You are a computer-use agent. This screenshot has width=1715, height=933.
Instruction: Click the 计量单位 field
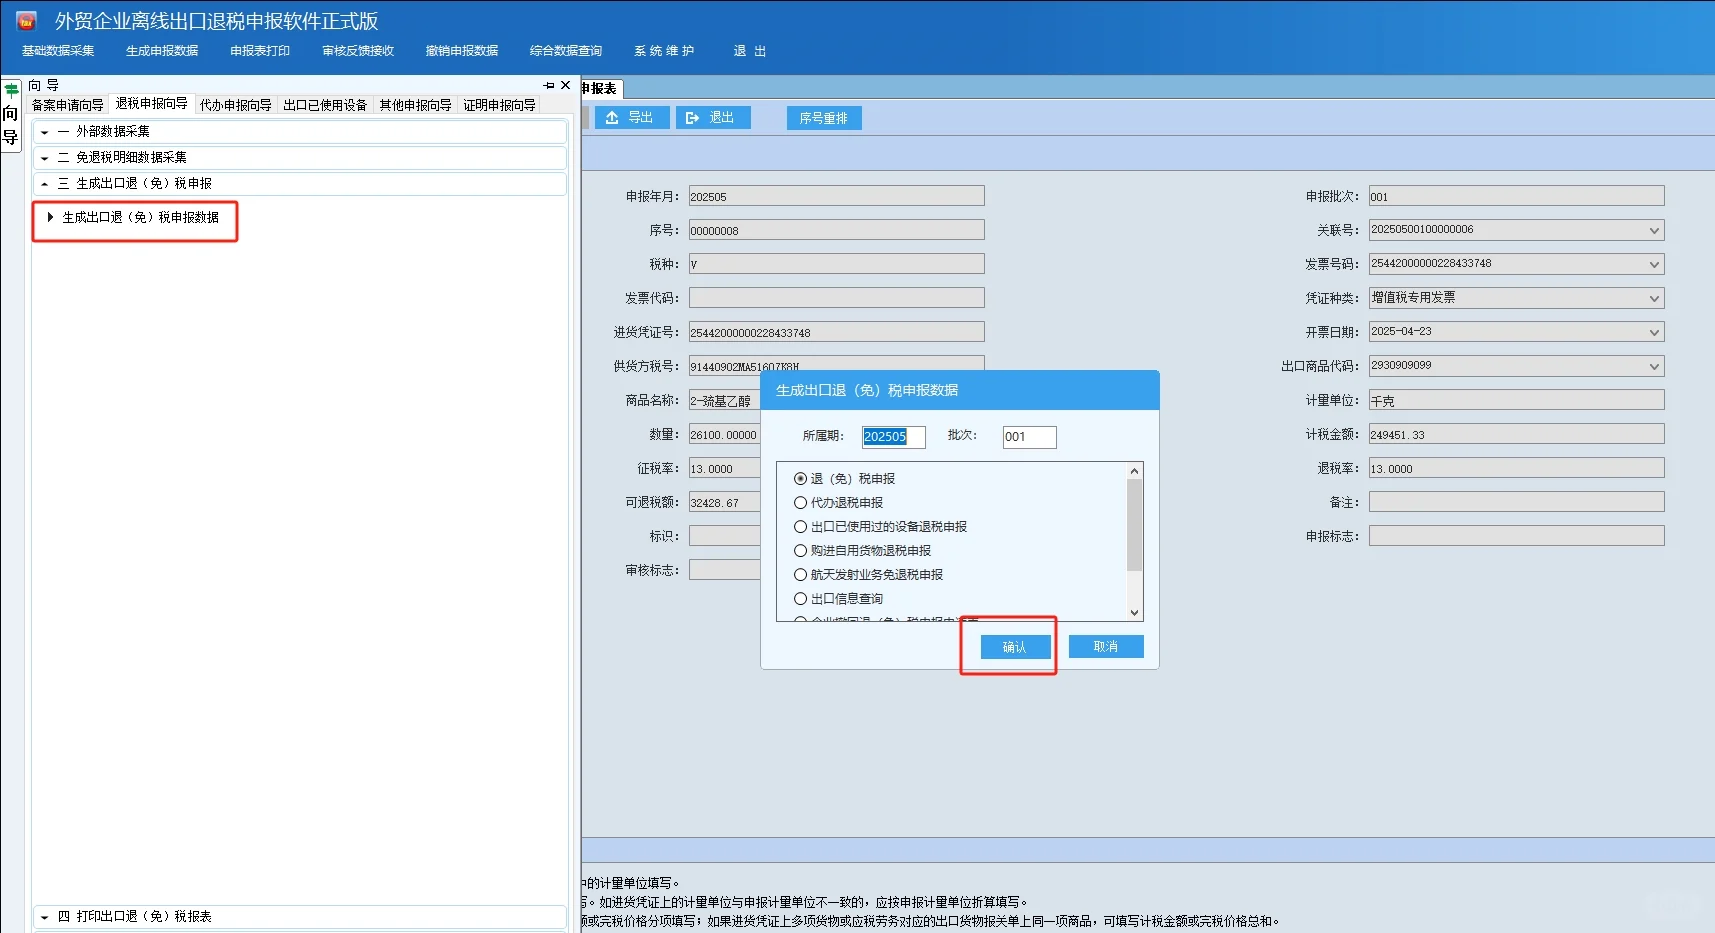click(1516, 401)
